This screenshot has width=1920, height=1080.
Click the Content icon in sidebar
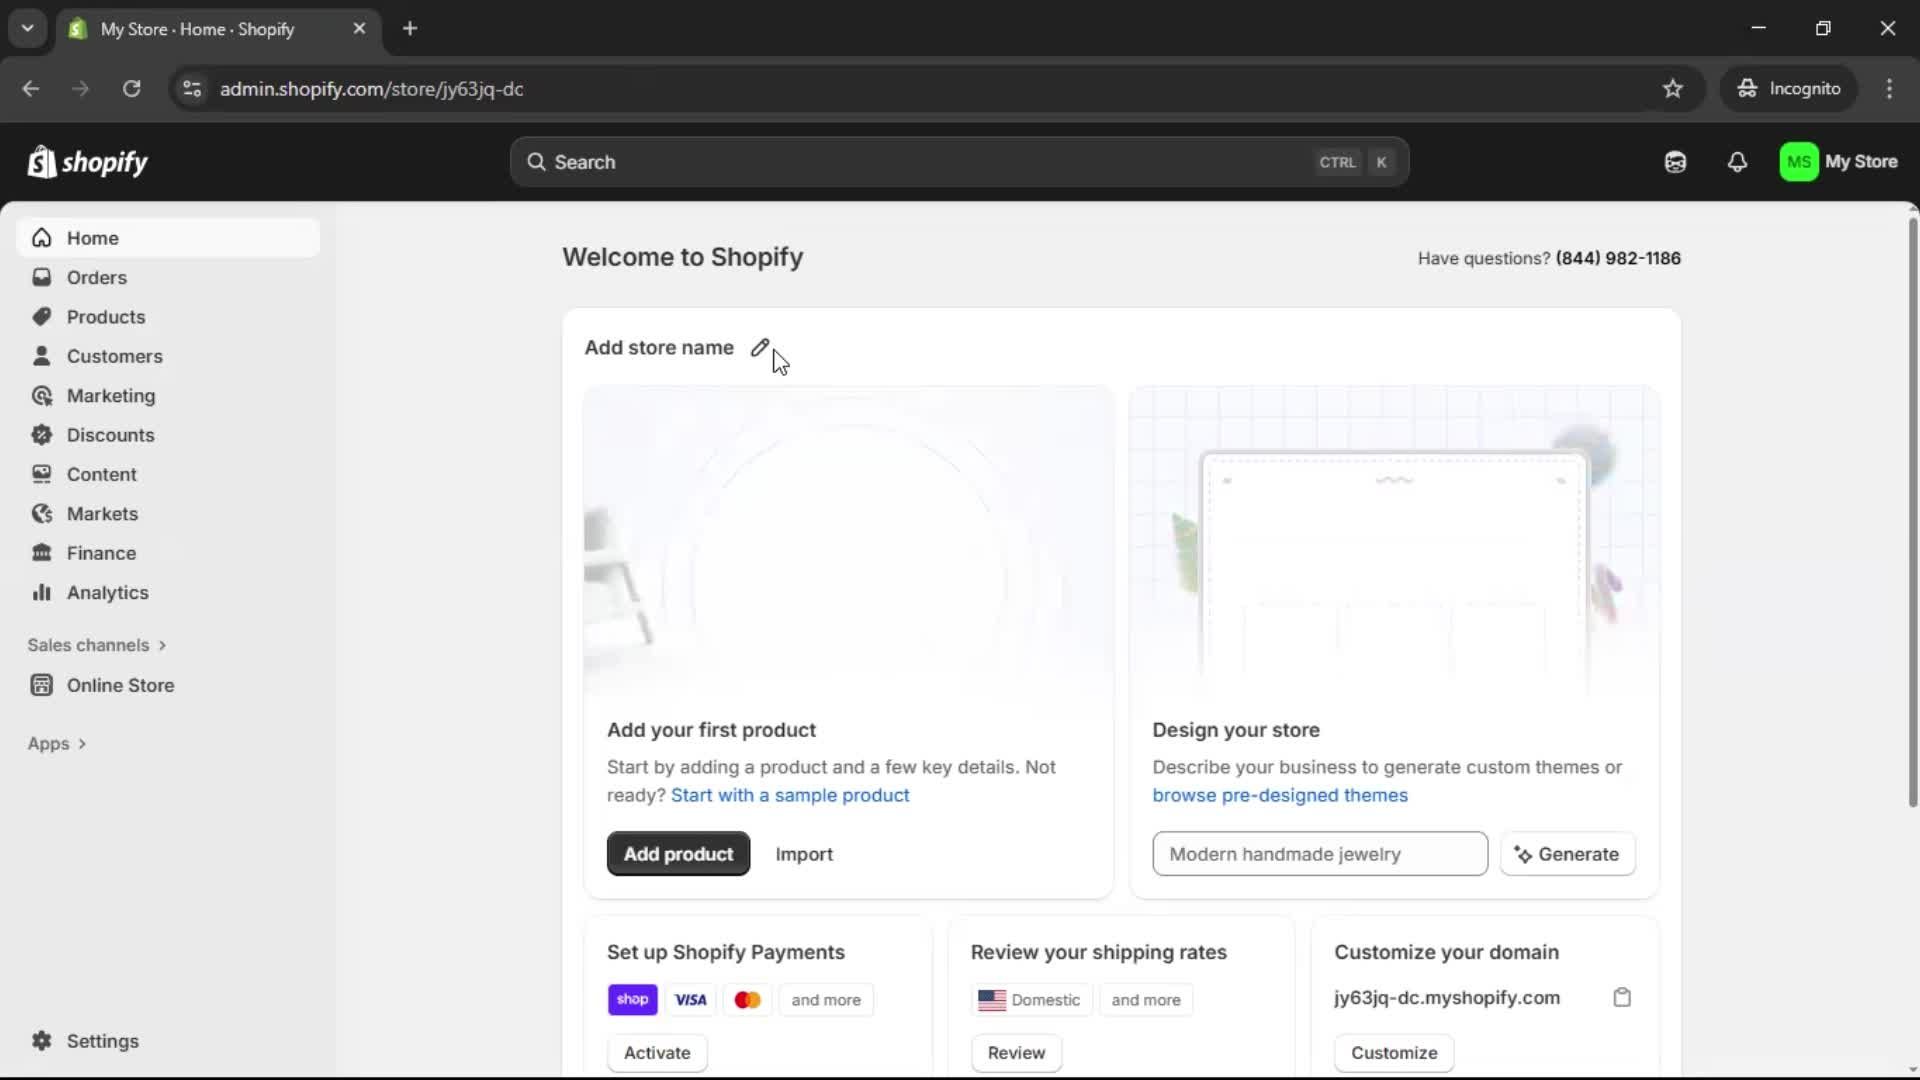(x=41, y=474)
